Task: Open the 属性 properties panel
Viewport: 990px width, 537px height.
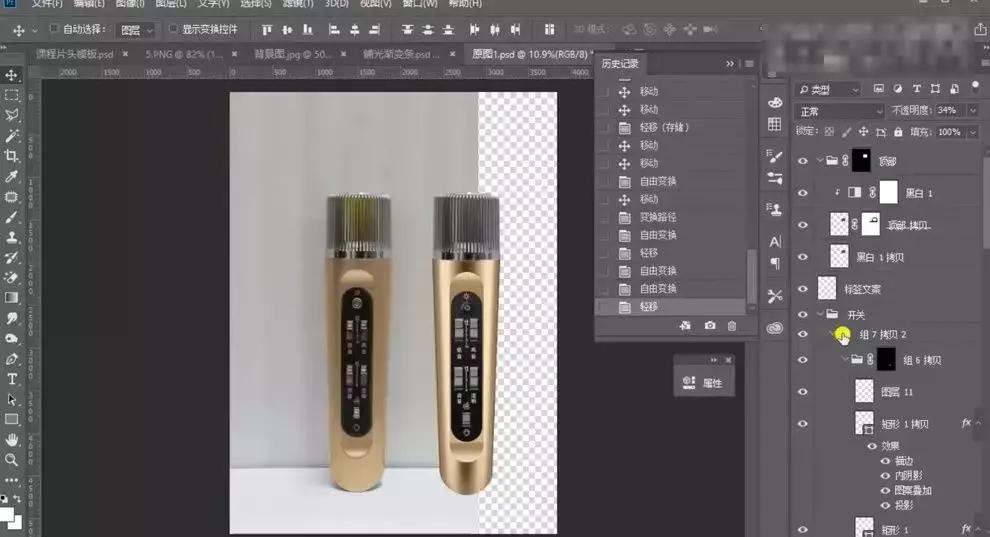Action: 703,382
